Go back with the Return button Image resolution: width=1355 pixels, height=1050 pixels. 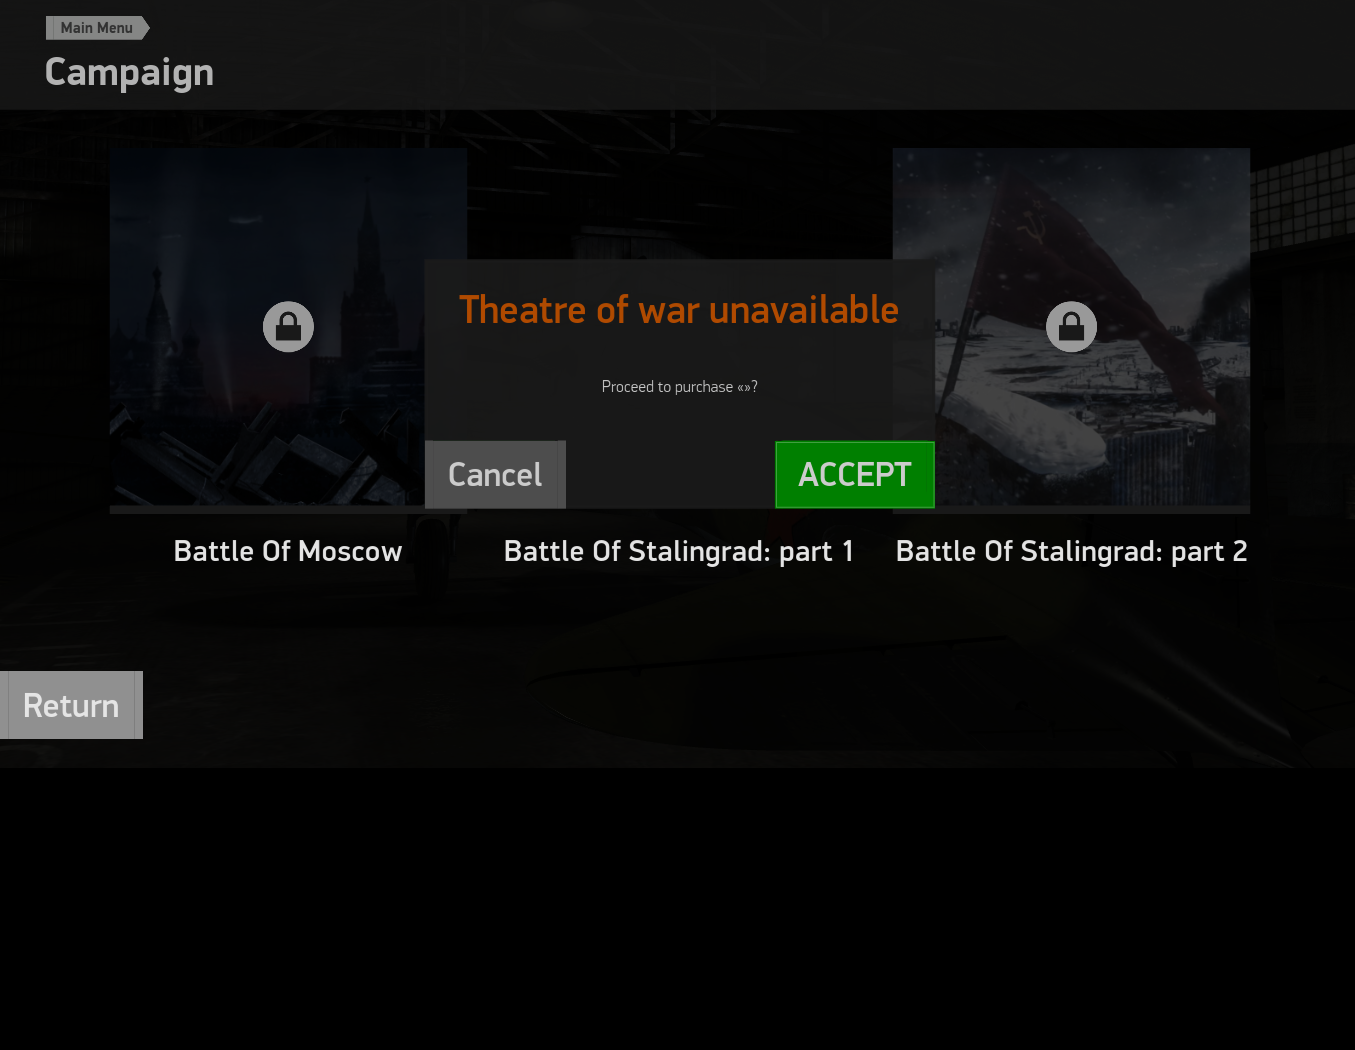click(x=71, y=705)
